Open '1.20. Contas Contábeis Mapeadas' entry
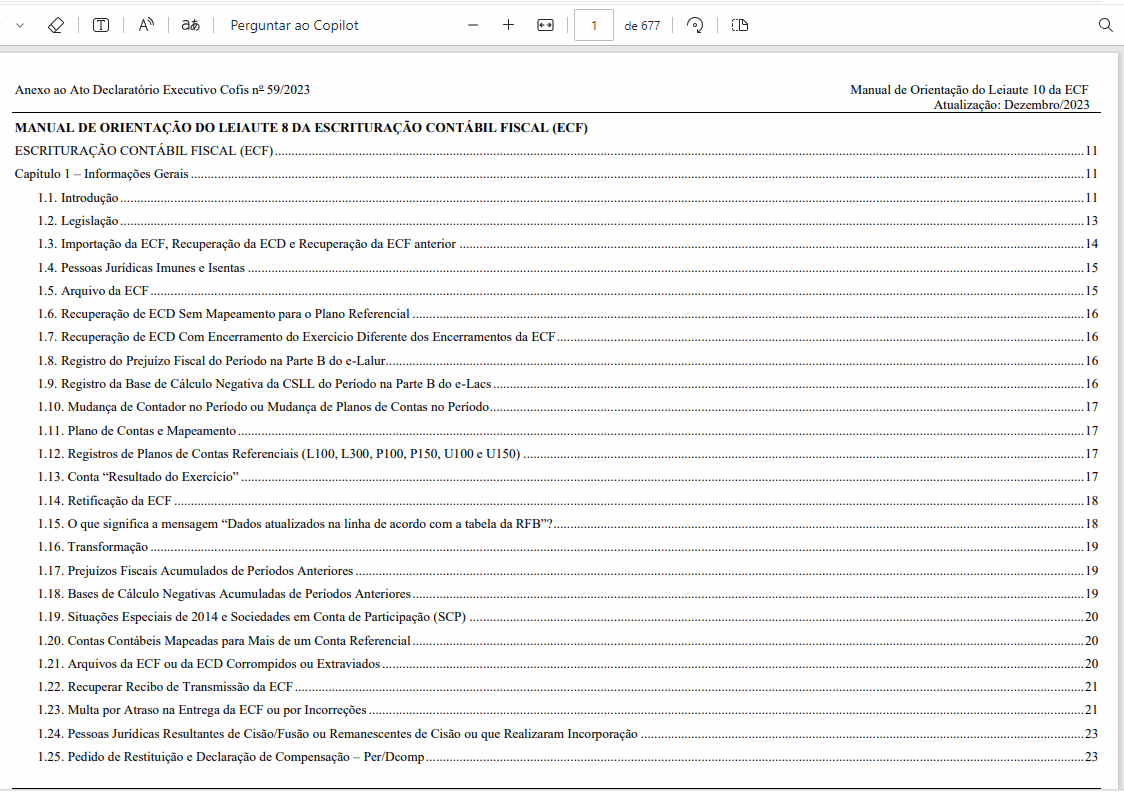The width and height of the screenshot is (1124, 792). [x=568, y=641]
